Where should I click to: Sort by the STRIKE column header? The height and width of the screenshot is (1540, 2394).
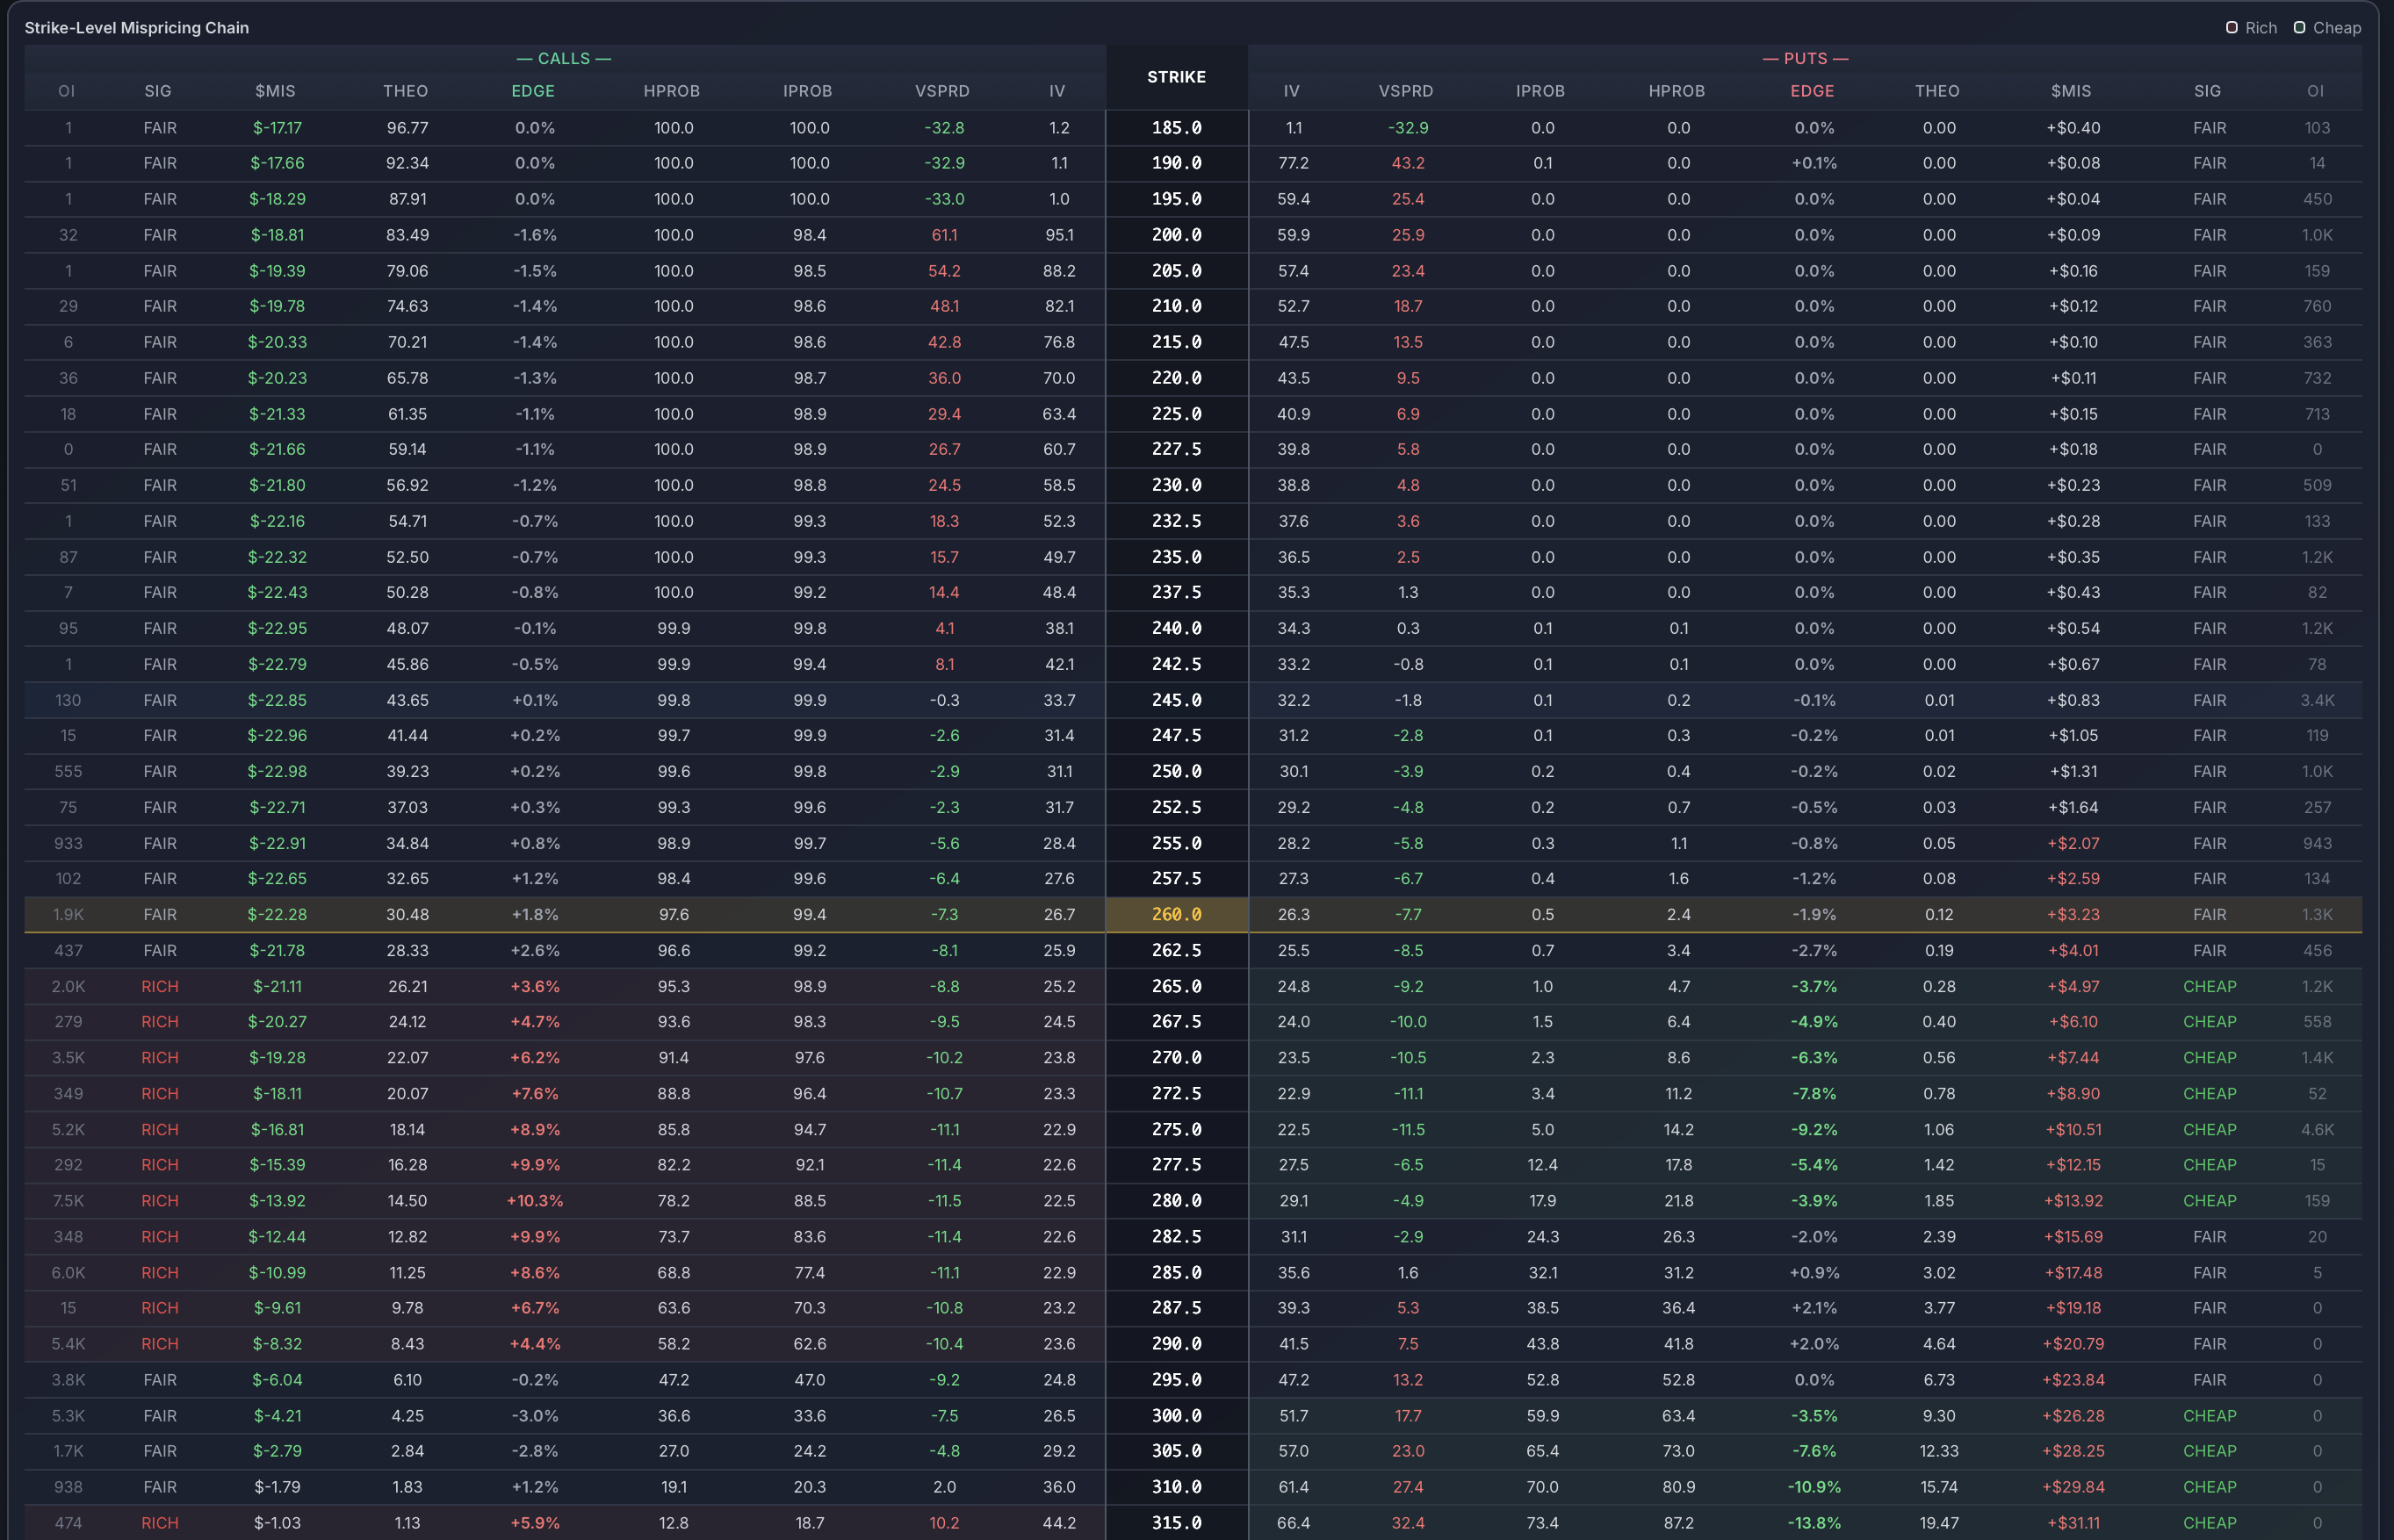[x=1177, y=77]
